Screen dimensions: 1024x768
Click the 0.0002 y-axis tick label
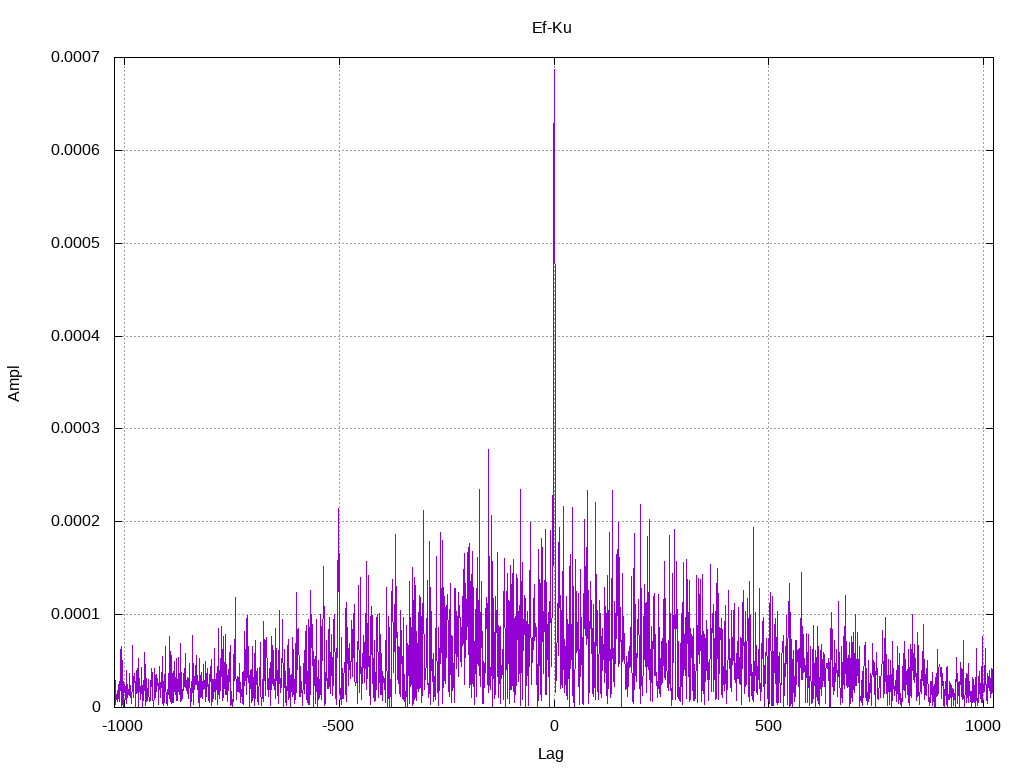tap(75, 521)
